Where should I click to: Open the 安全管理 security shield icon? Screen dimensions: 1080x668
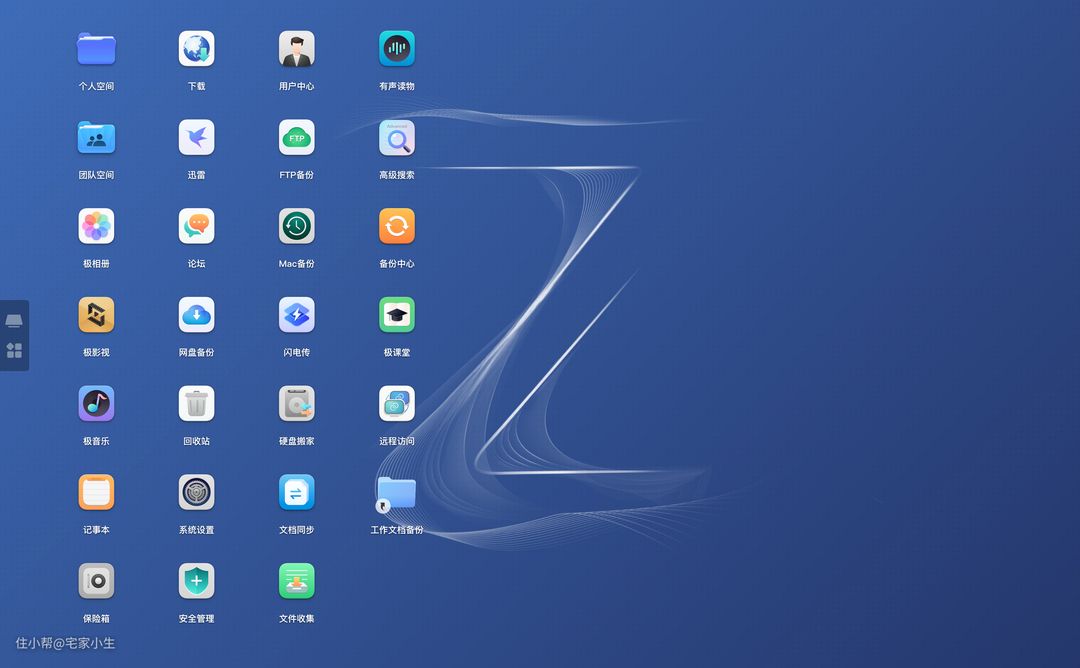click(196, 581)
